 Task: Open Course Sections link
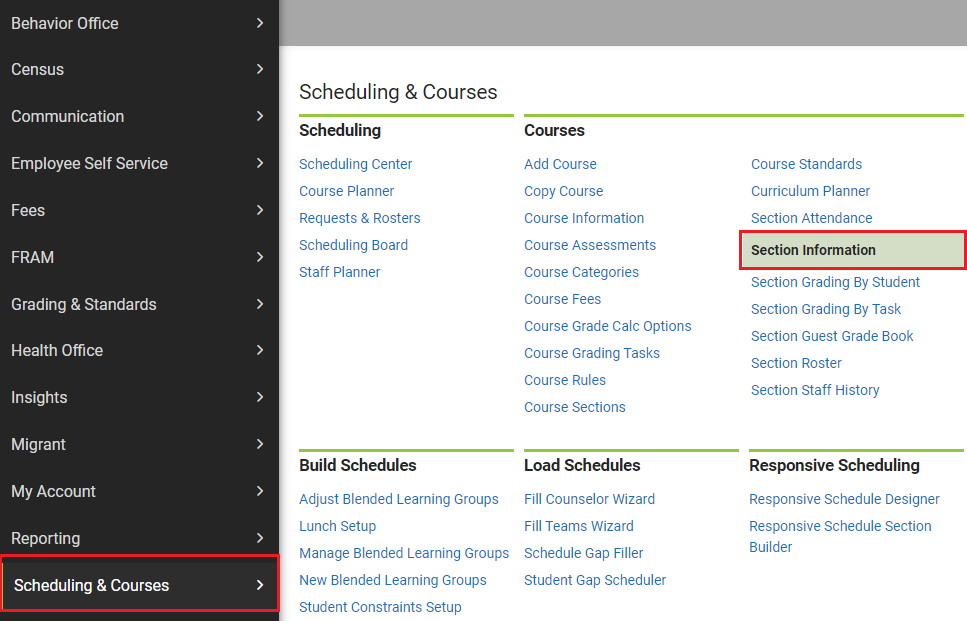coord(575,407)
